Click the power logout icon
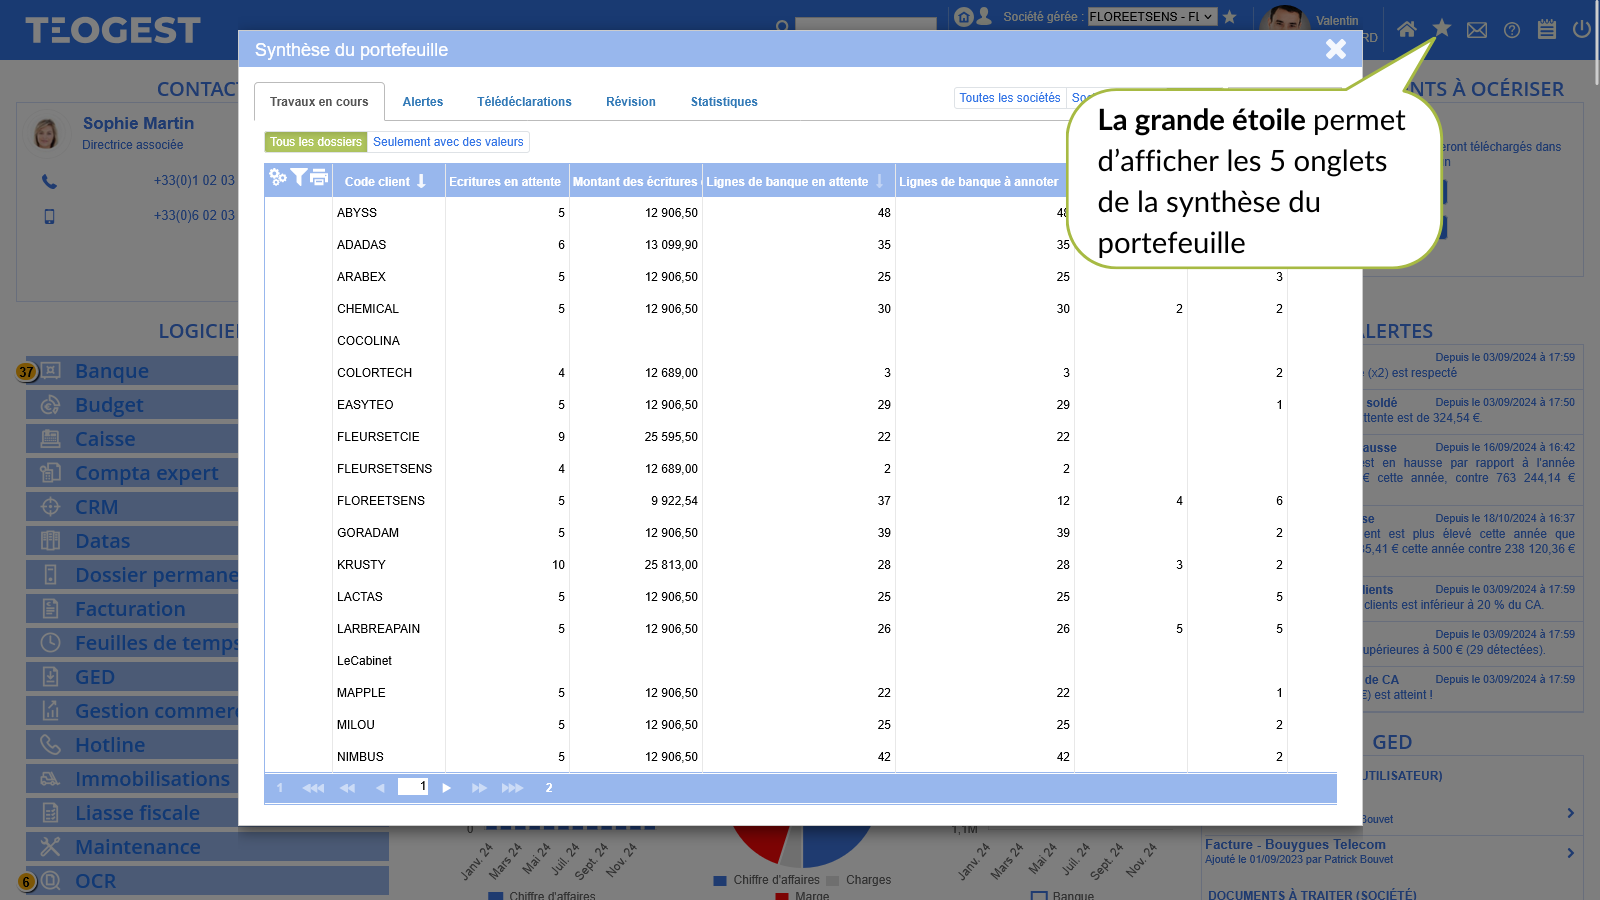 click(x=1581, y=29)
